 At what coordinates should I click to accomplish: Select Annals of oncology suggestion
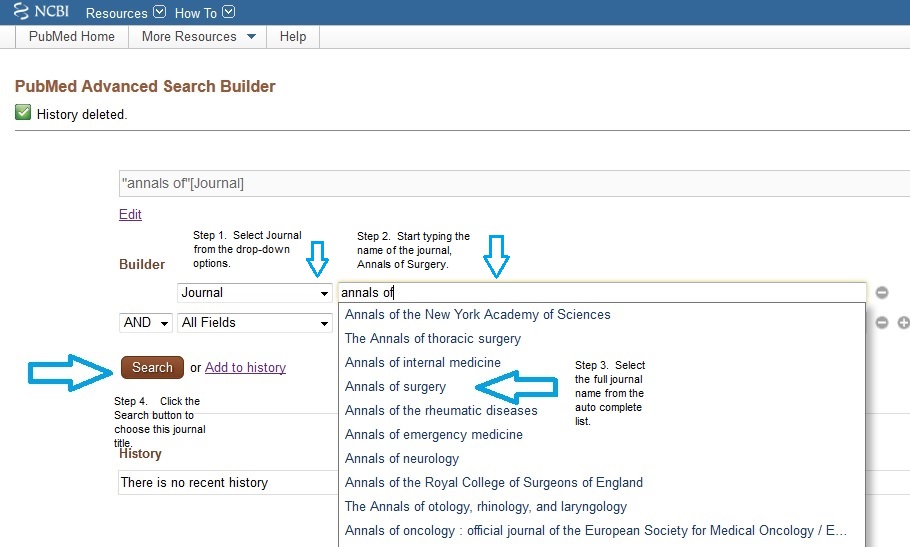[602, 530]
